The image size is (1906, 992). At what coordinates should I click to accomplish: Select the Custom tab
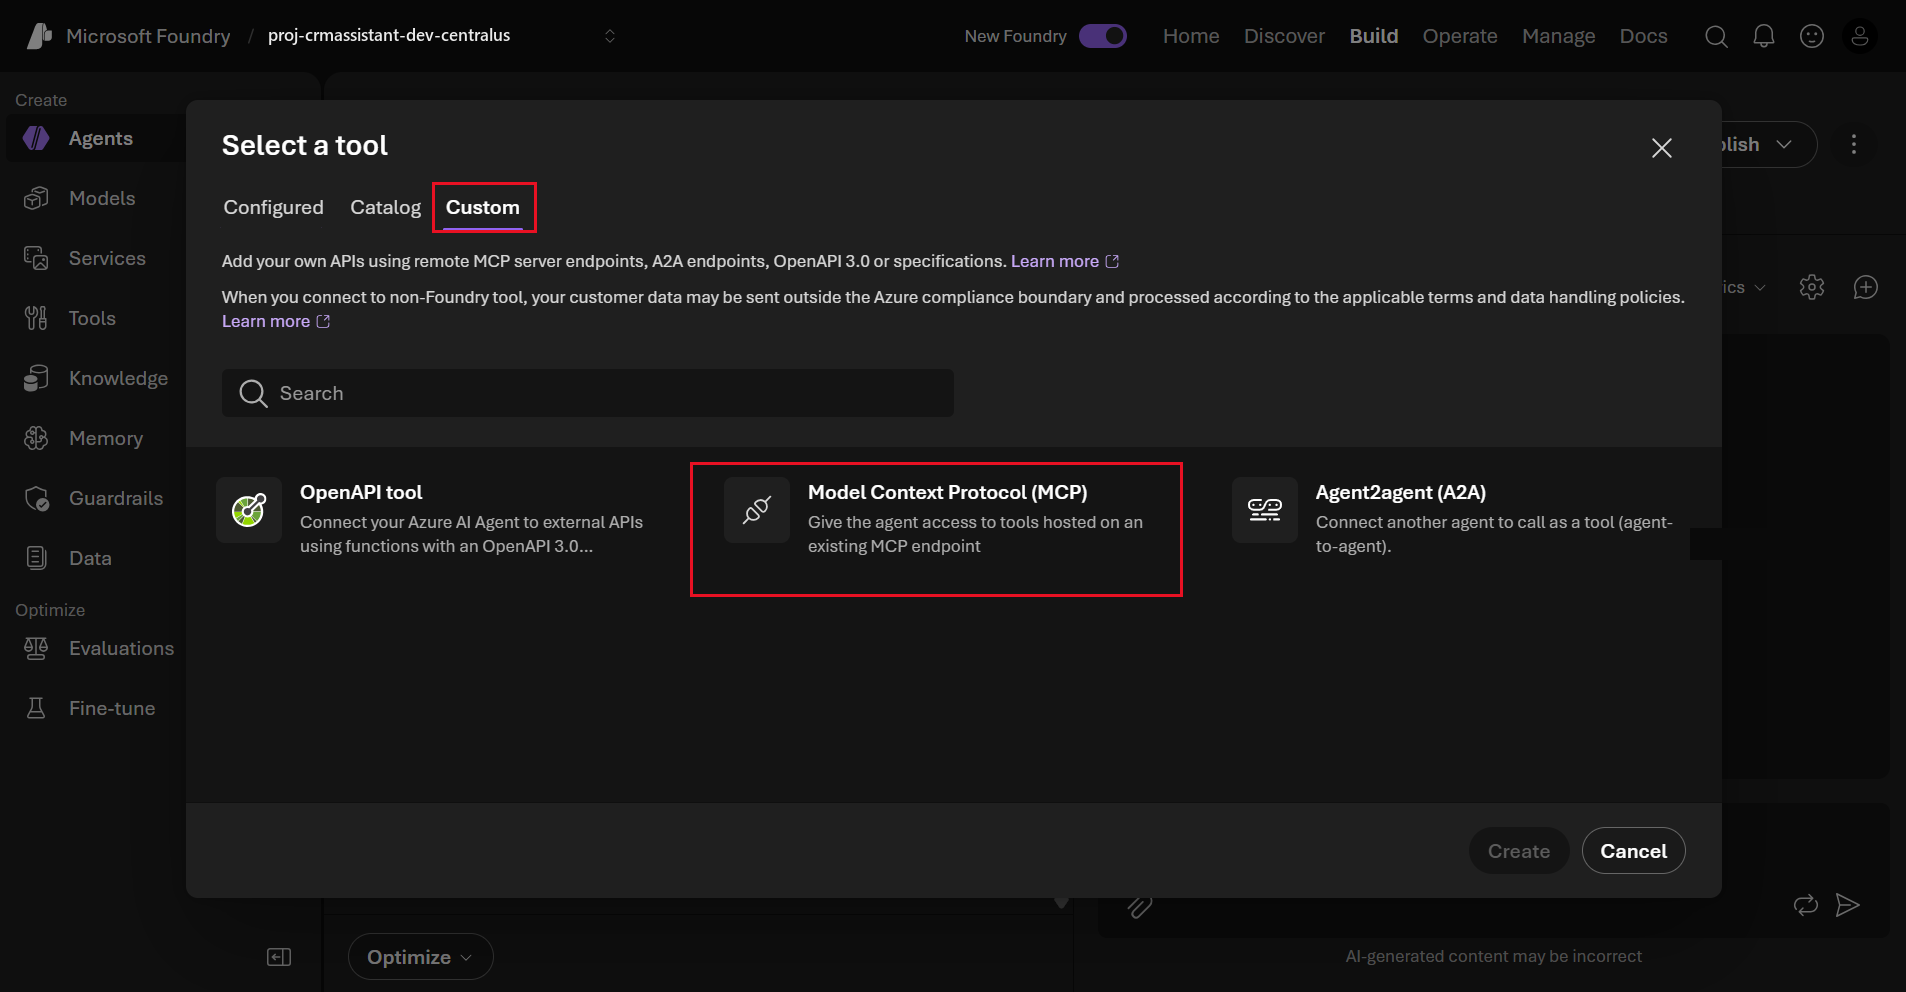point(483,207)
